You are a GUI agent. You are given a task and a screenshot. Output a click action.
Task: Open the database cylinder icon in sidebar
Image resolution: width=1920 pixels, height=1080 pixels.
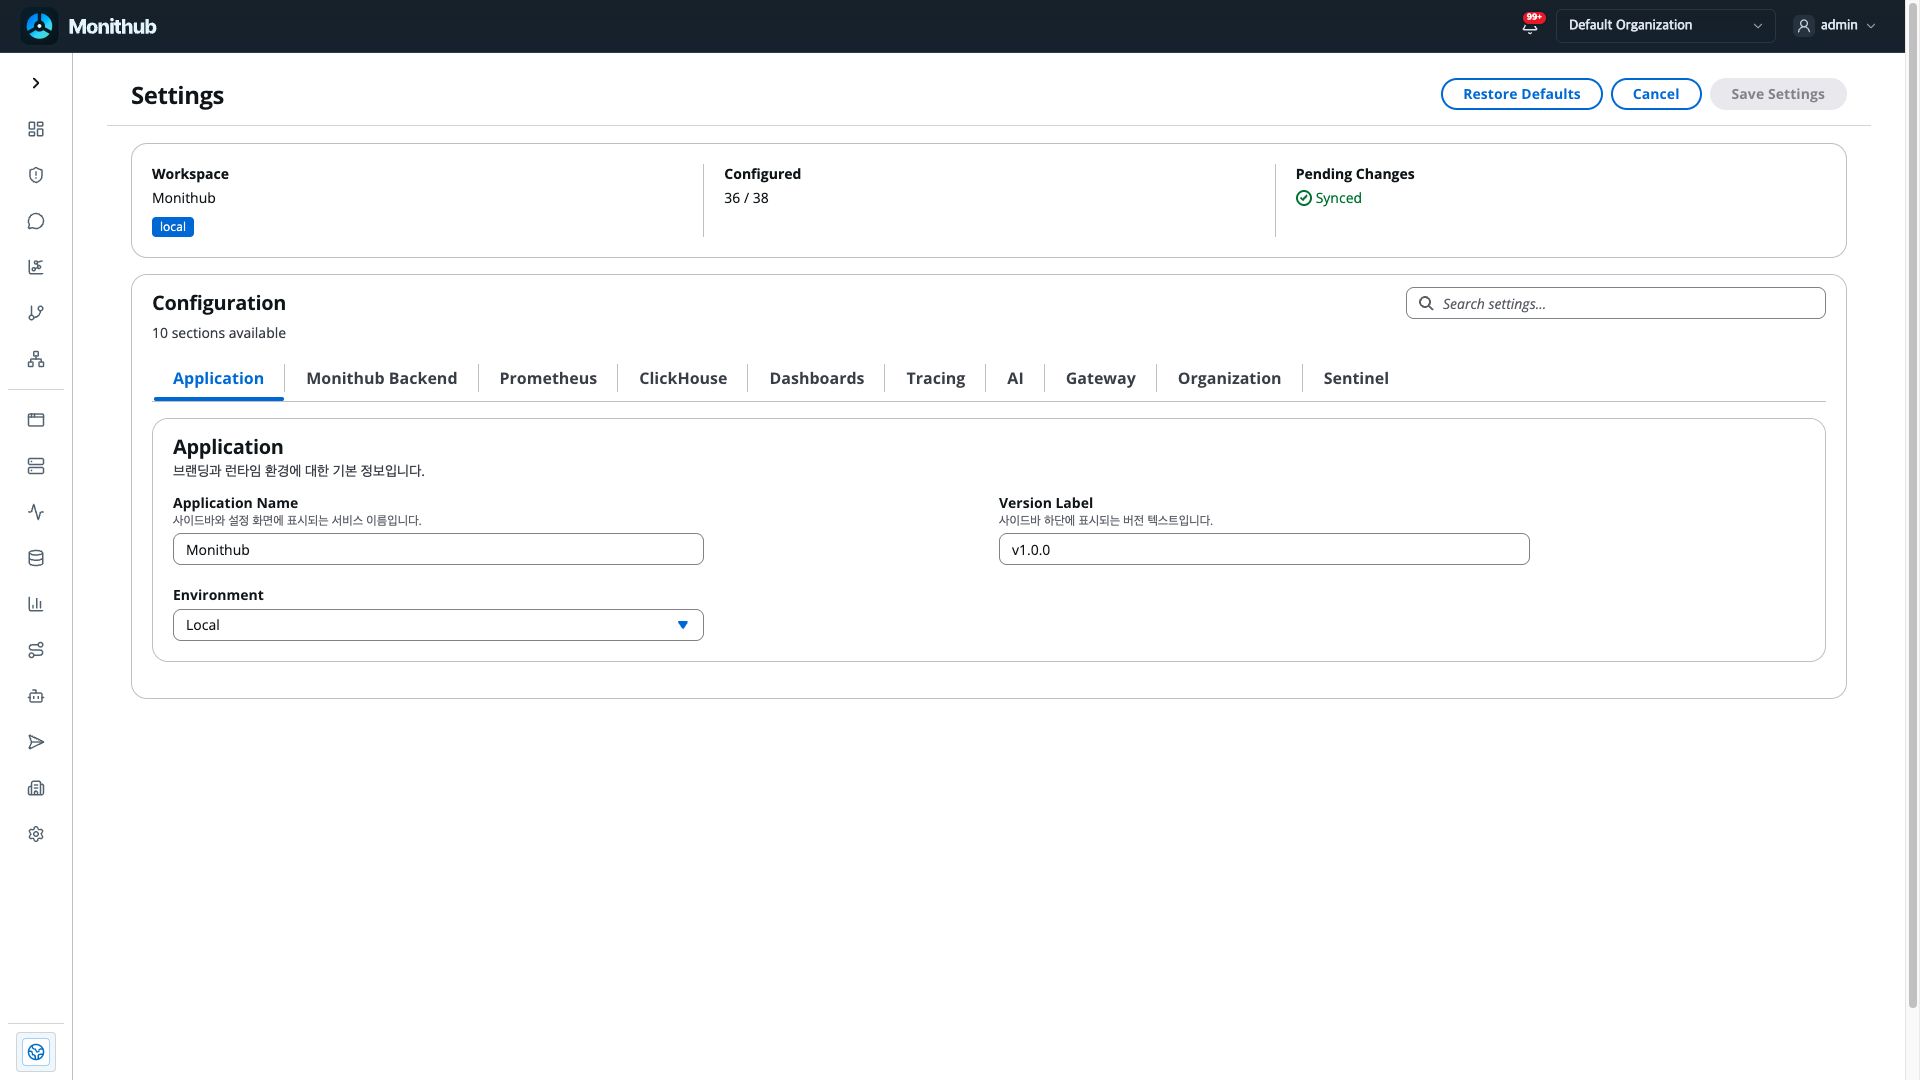(x=36, y=558)
